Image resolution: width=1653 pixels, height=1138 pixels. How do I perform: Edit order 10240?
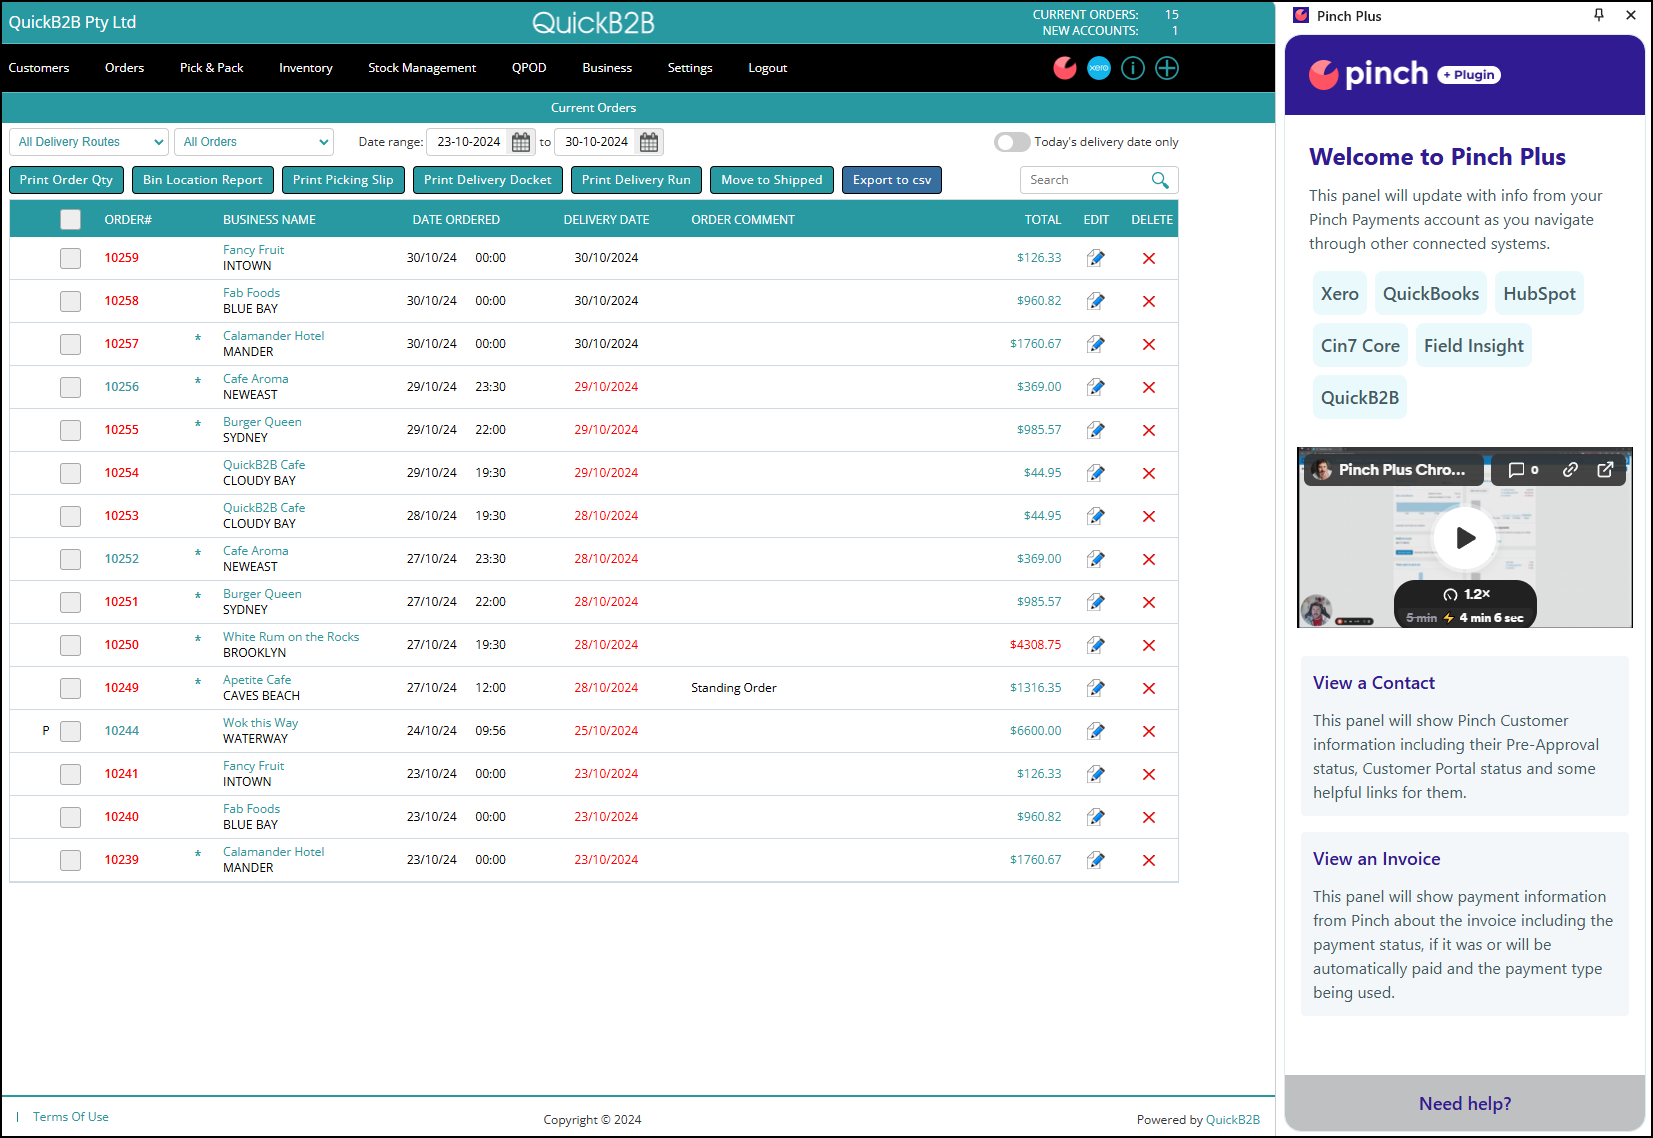click(x=1096, y=817)
